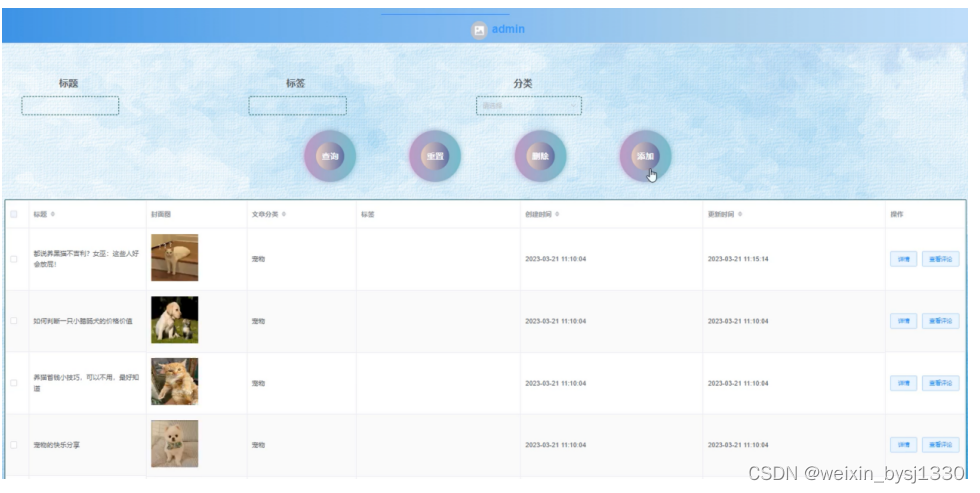Click 查看评论 for the 养黑猫不吉利 article
The width and height of the screenshot is (980, 493).
(x=941, y=259)
